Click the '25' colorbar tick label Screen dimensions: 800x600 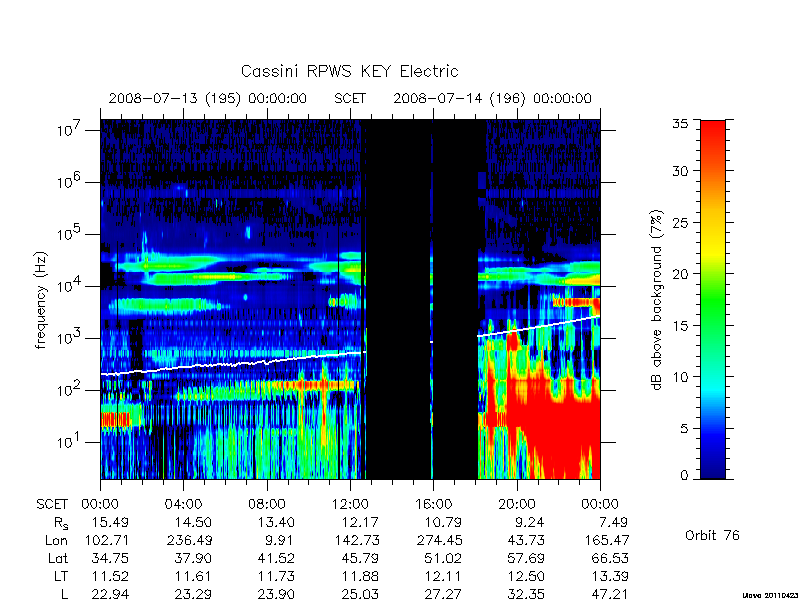680,222
